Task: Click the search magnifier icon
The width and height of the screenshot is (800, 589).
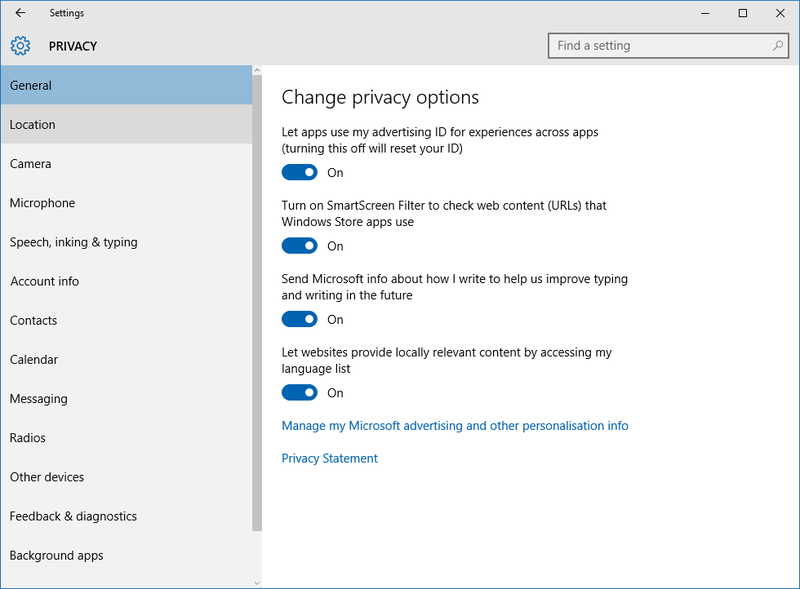Action: pos(778,46)
